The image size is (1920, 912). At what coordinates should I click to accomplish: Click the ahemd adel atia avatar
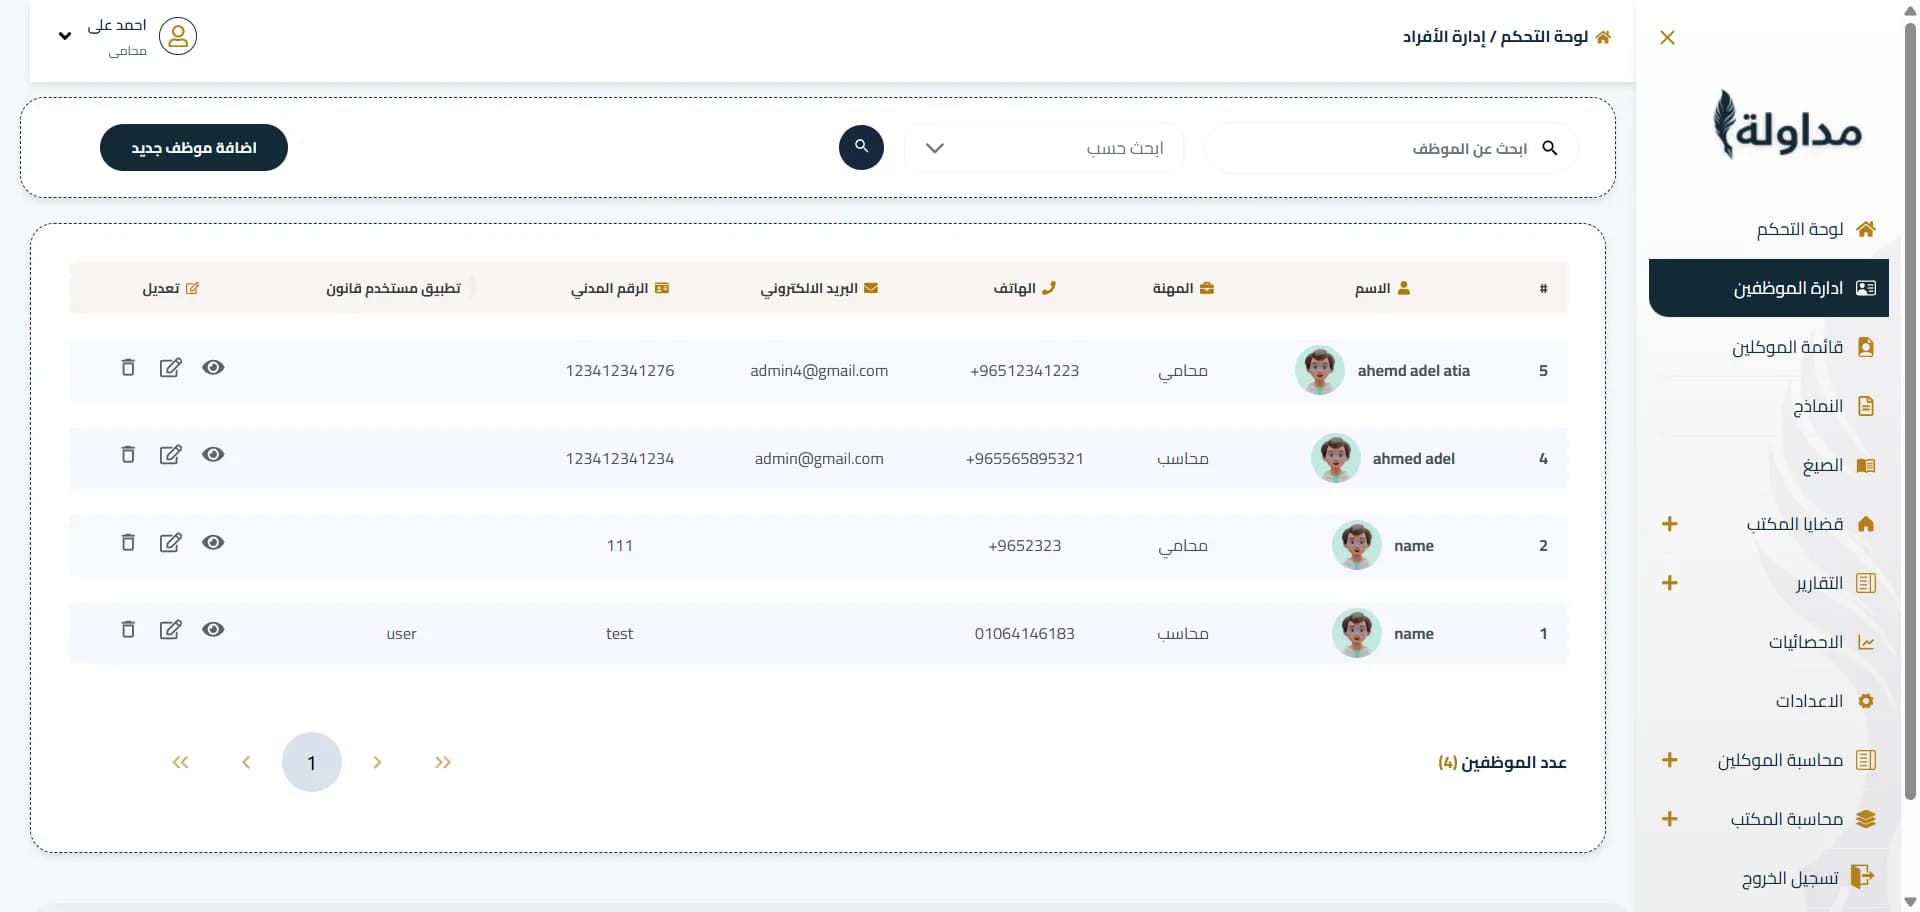(x=1319, y=370)
